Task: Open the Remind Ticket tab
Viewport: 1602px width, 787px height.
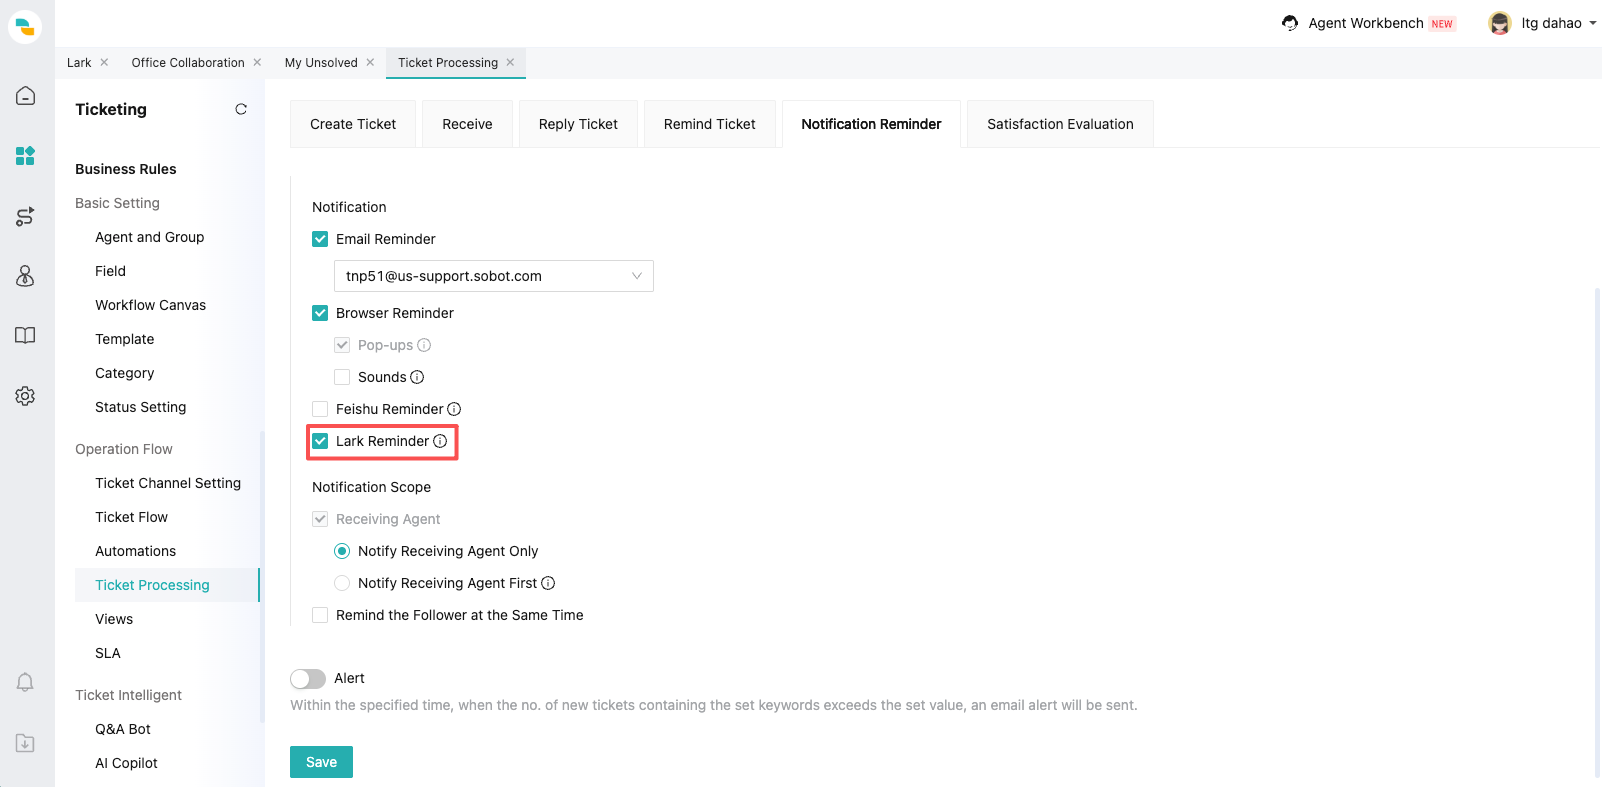Action: click(x=709, y=124)
